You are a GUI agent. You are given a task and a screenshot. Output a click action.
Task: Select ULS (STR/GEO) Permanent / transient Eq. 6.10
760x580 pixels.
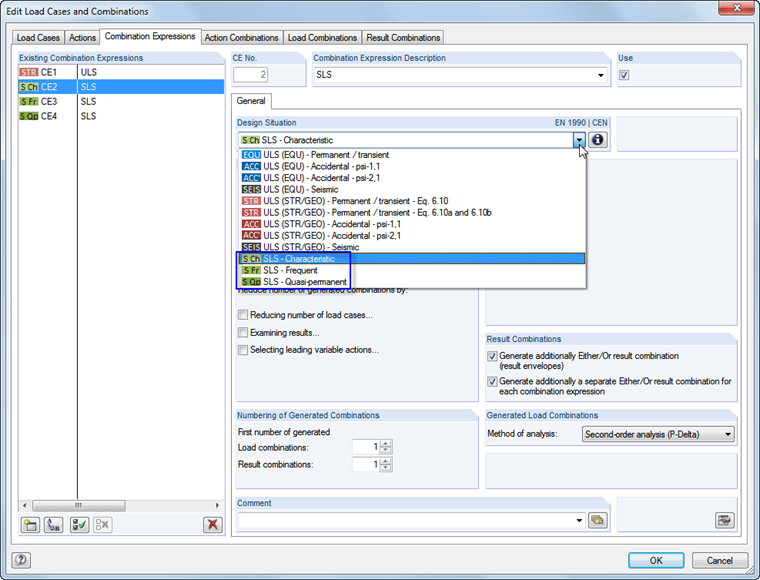(412, 201)
